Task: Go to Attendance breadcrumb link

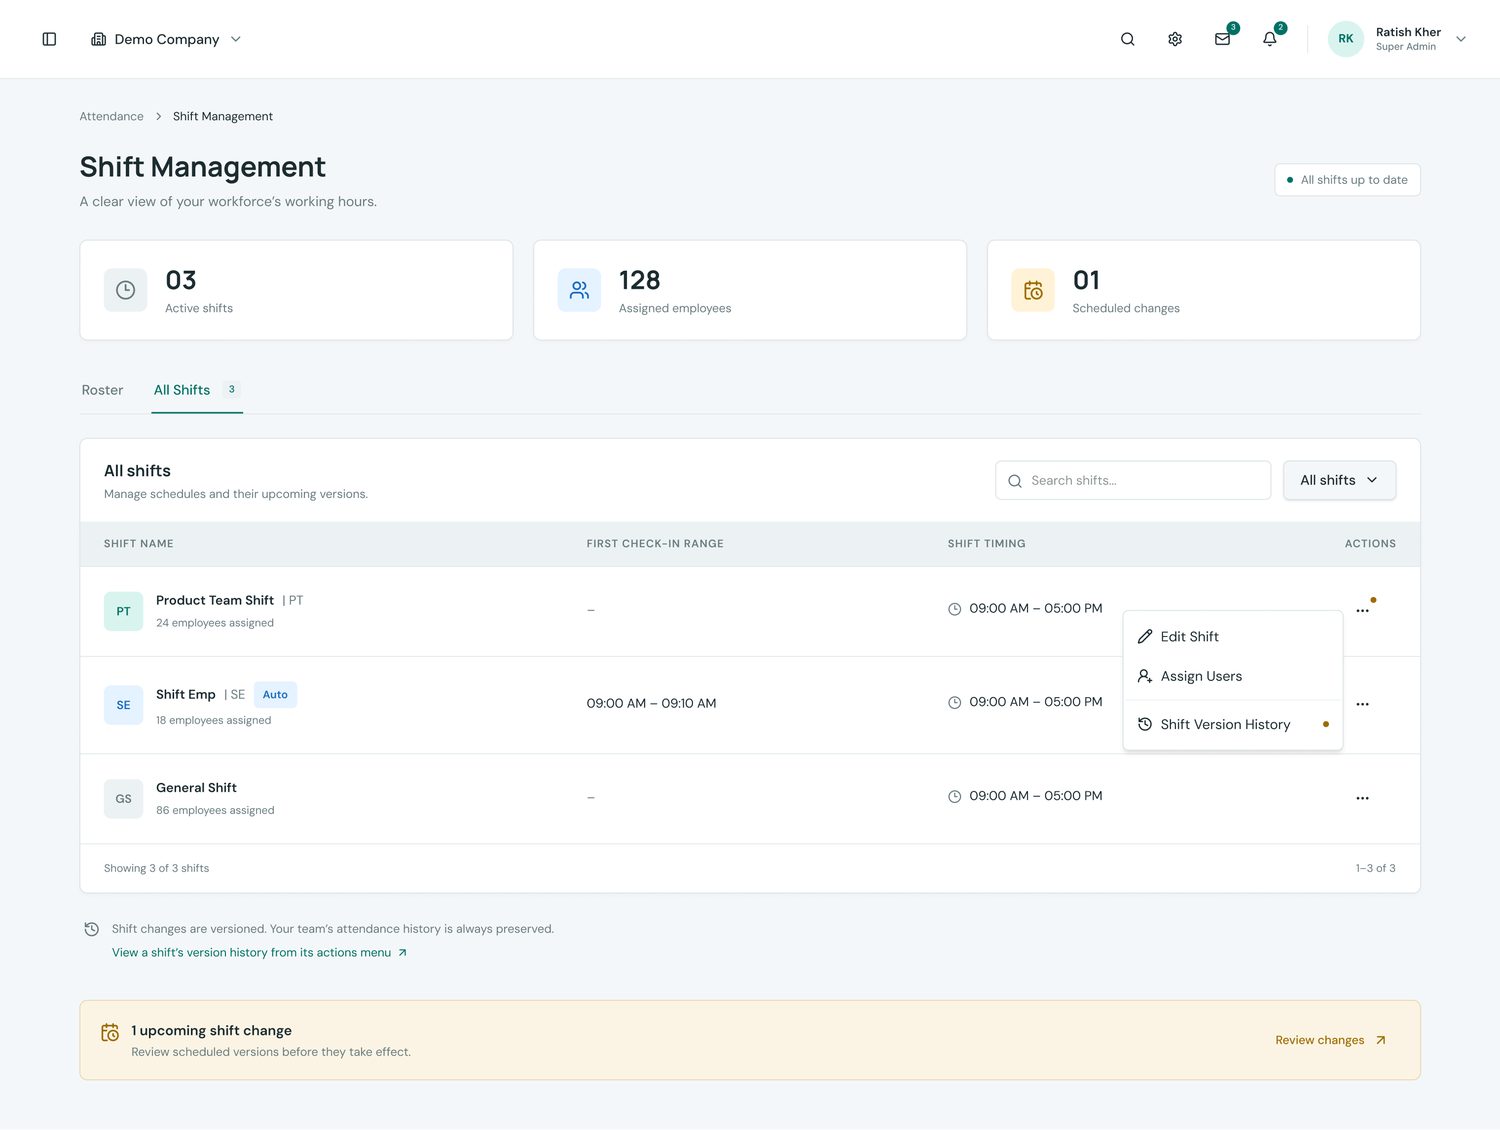Action: (111, 116)
